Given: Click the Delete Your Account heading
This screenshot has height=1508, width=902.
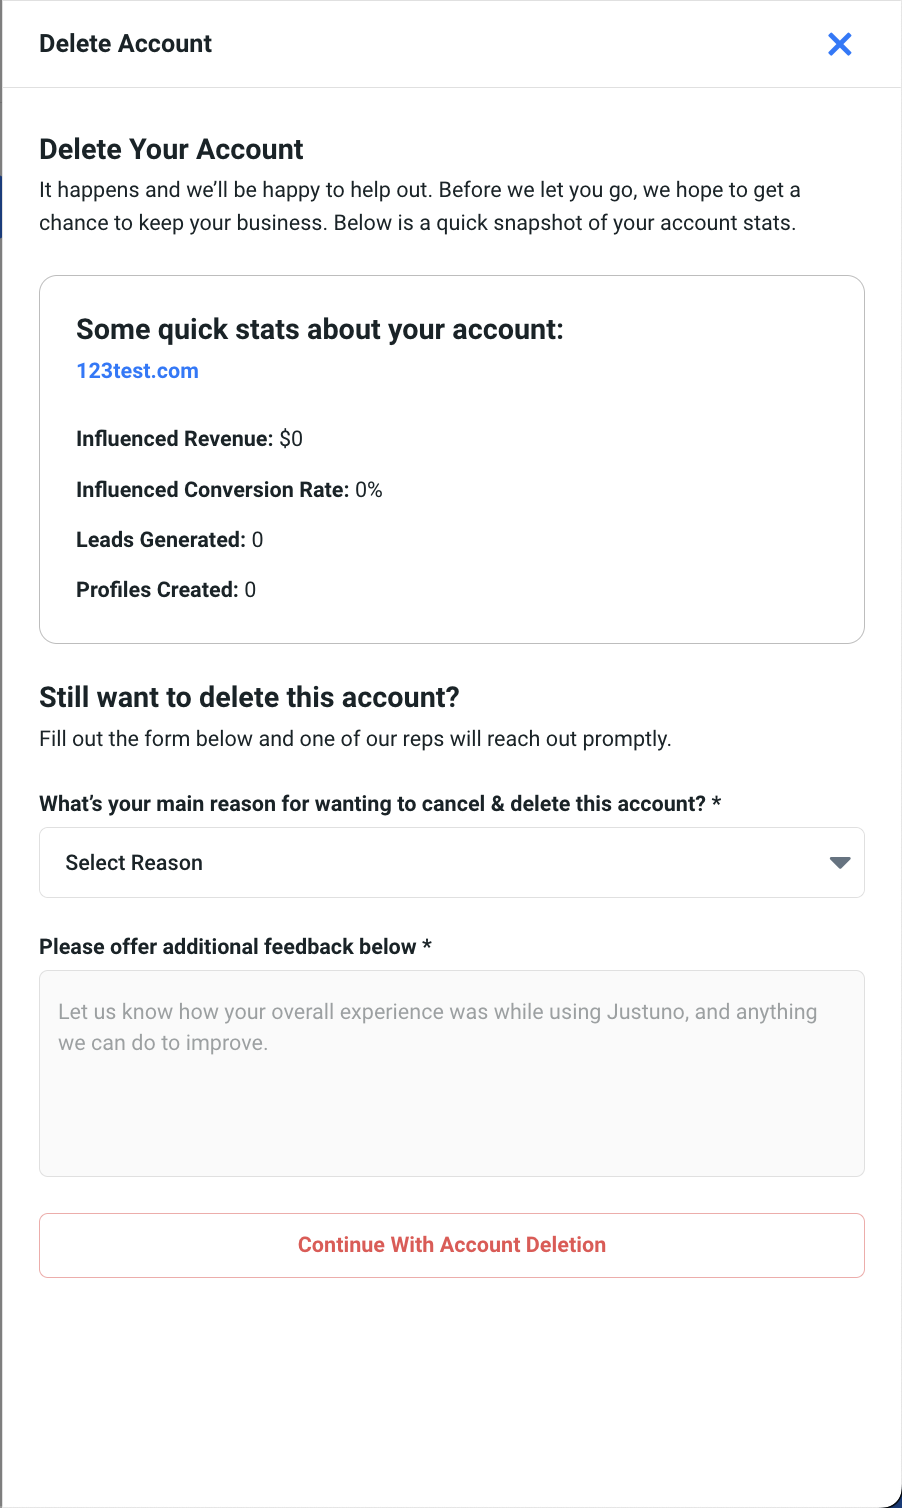Looking at the screenshot, I should click(171, 150).
